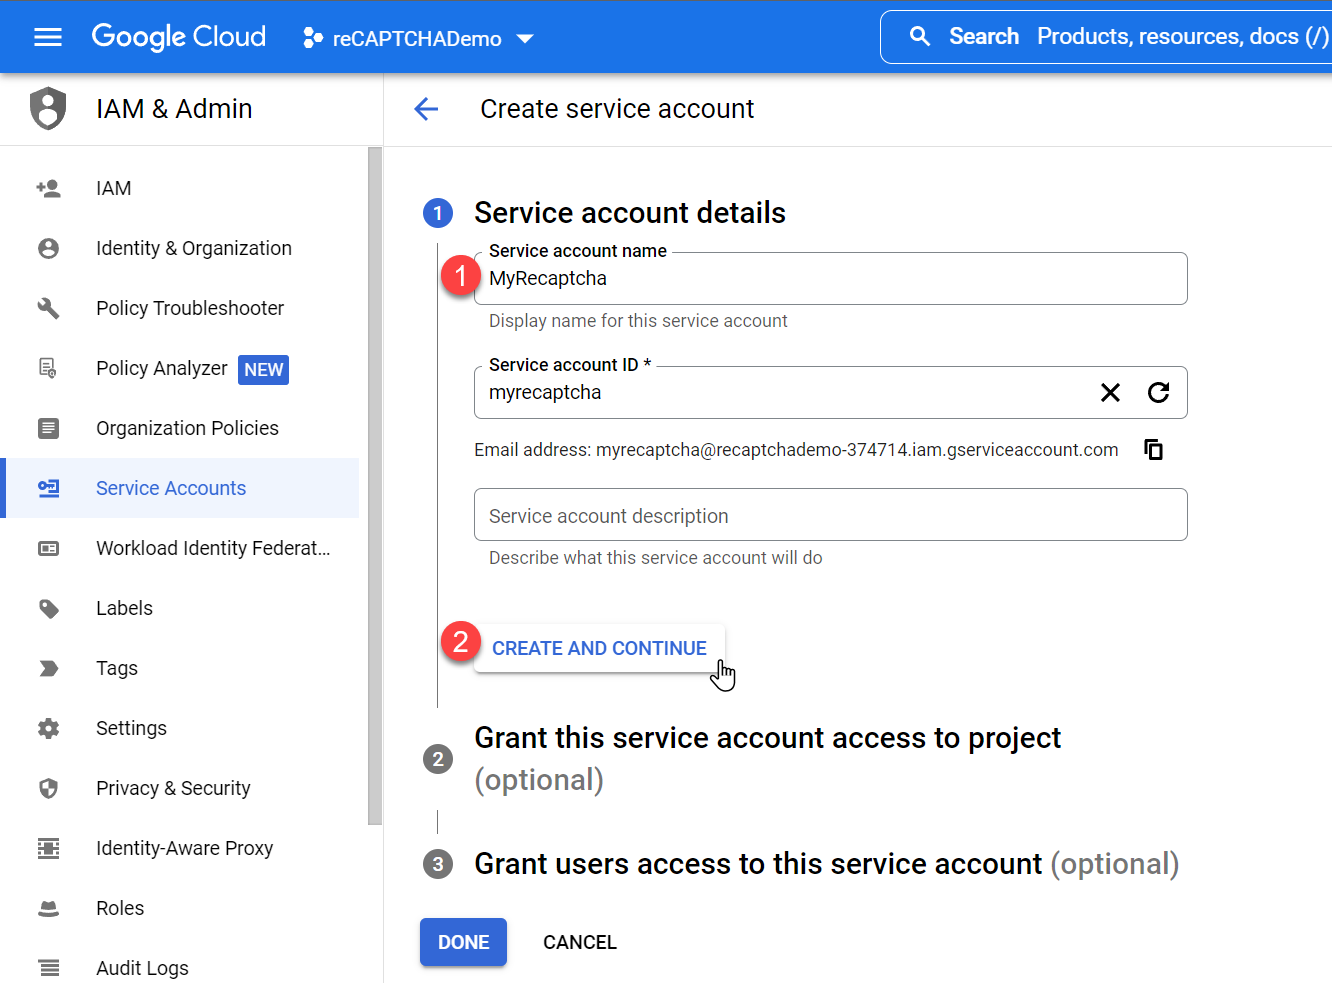Screen dimensions: 1332x983
Task: Click the search magnifier icon
Action: click(x=920, y=37)
